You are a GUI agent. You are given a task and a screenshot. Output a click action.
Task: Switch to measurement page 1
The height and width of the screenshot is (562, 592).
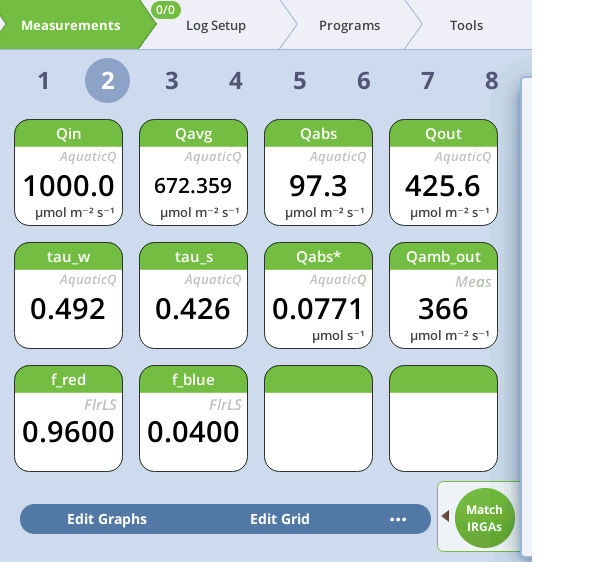tap(44, 81)
